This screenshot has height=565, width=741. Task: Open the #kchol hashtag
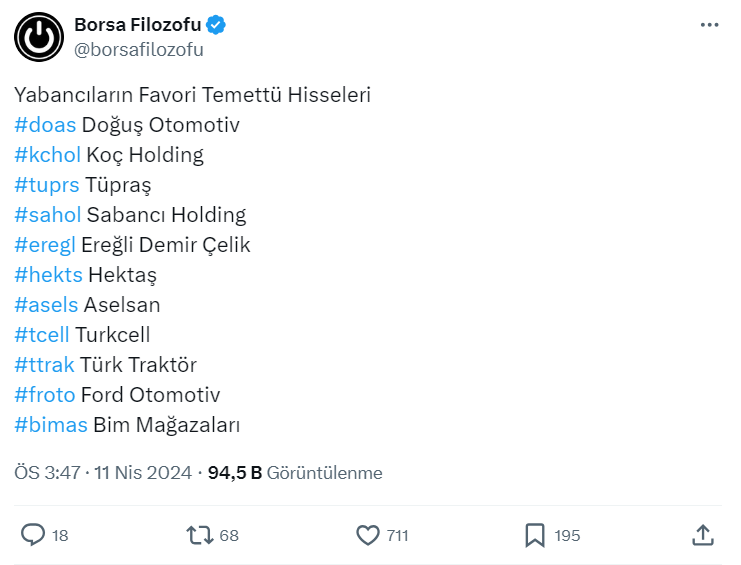click(47, 155)
